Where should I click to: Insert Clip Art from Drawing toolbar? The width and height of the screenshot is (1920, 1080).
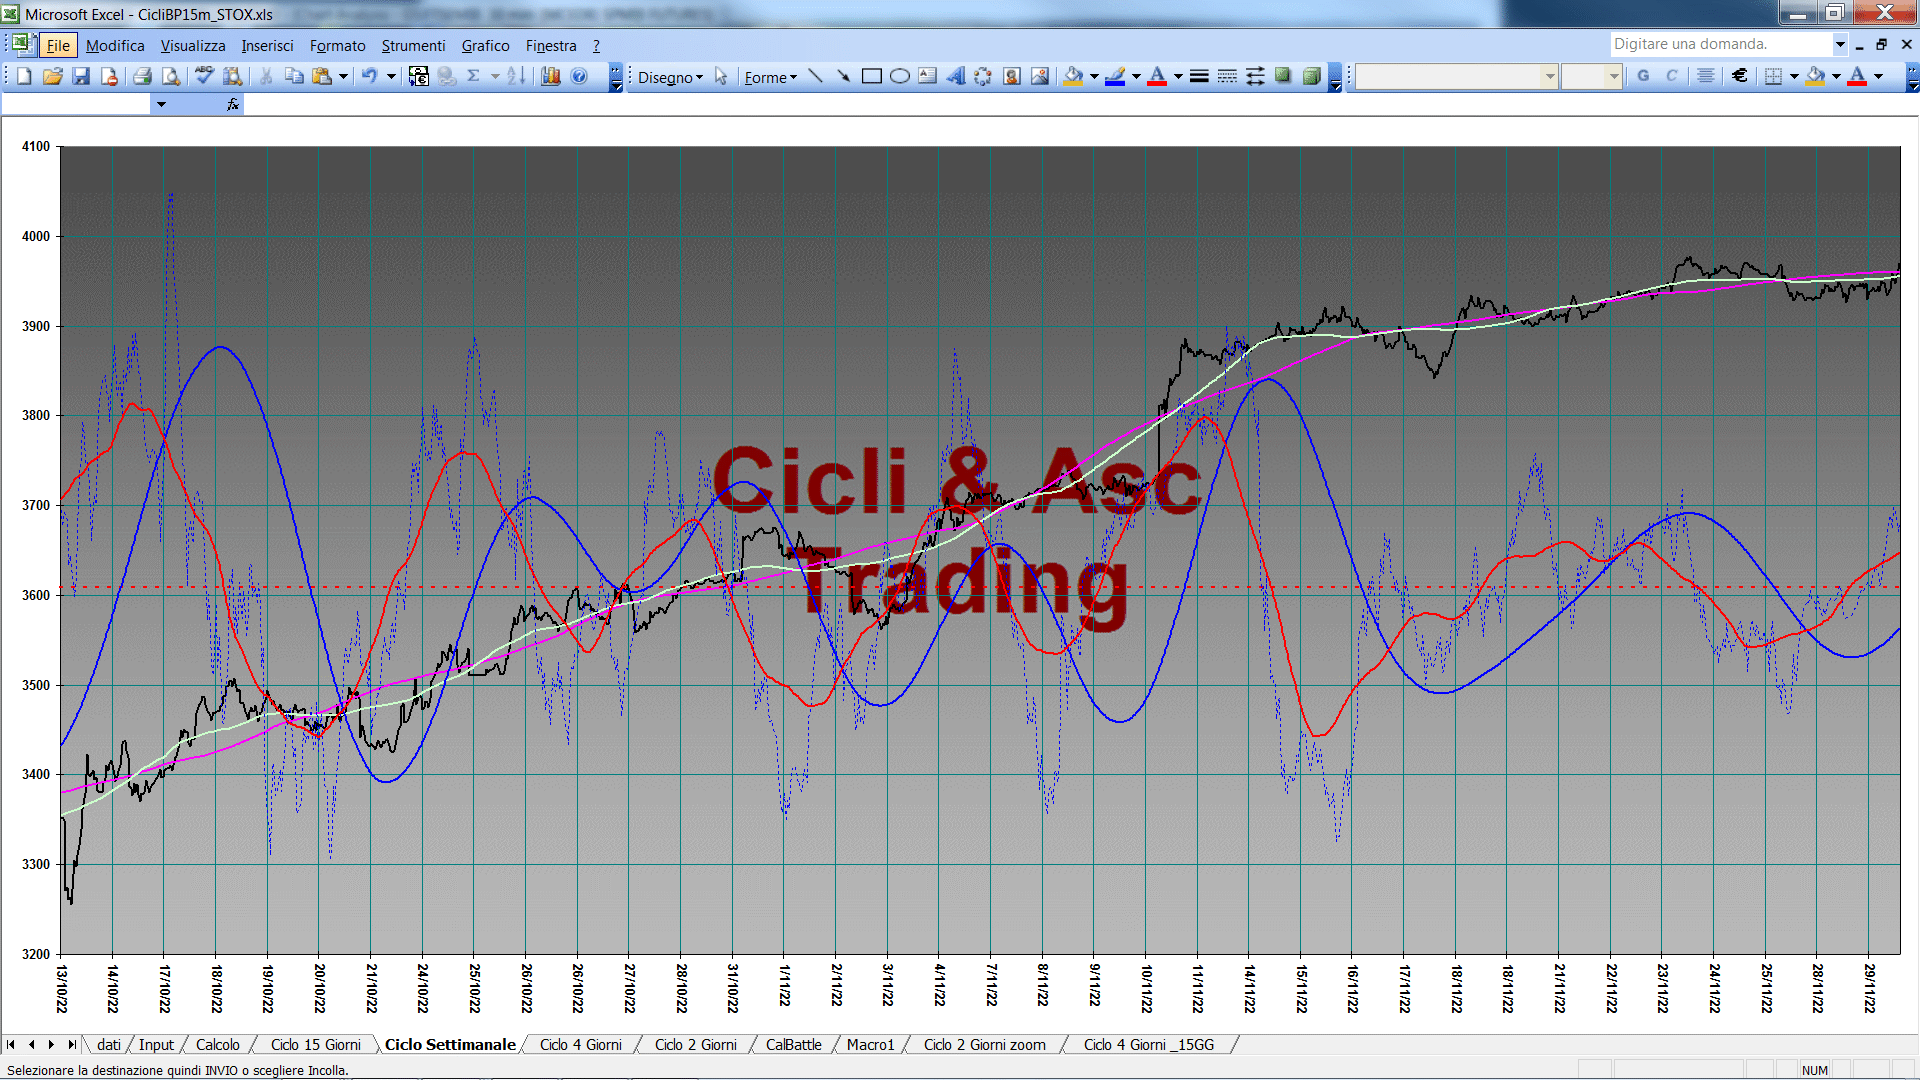point(1012,76)
